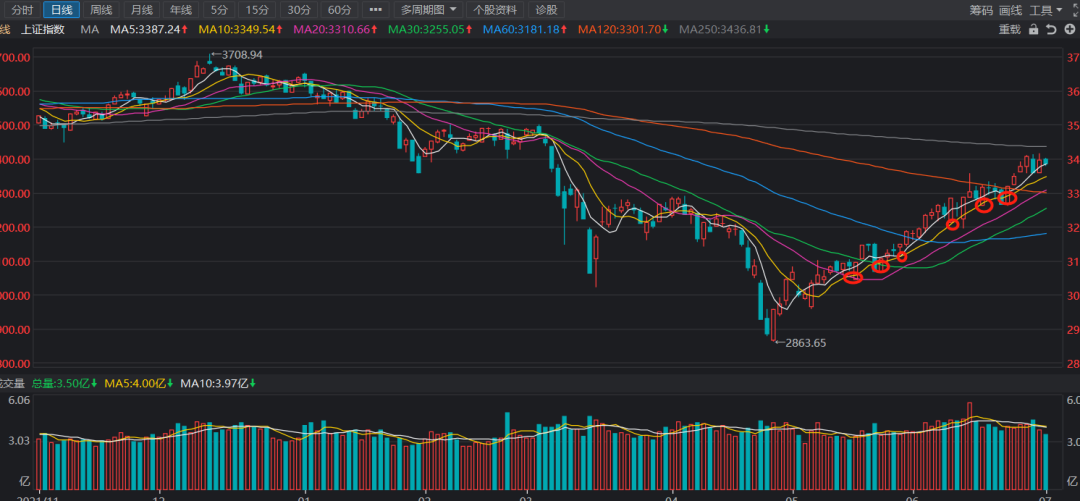Image resolution: width=1080 pixels, height=501 pixels.
Task: Select the 60分 minute period
Action: click(339, 10)
